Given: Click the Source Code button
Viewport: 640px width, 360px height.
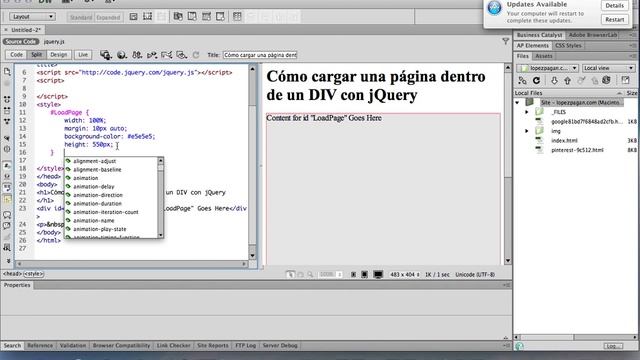Looking at the screenshot, I should point(20,42).
